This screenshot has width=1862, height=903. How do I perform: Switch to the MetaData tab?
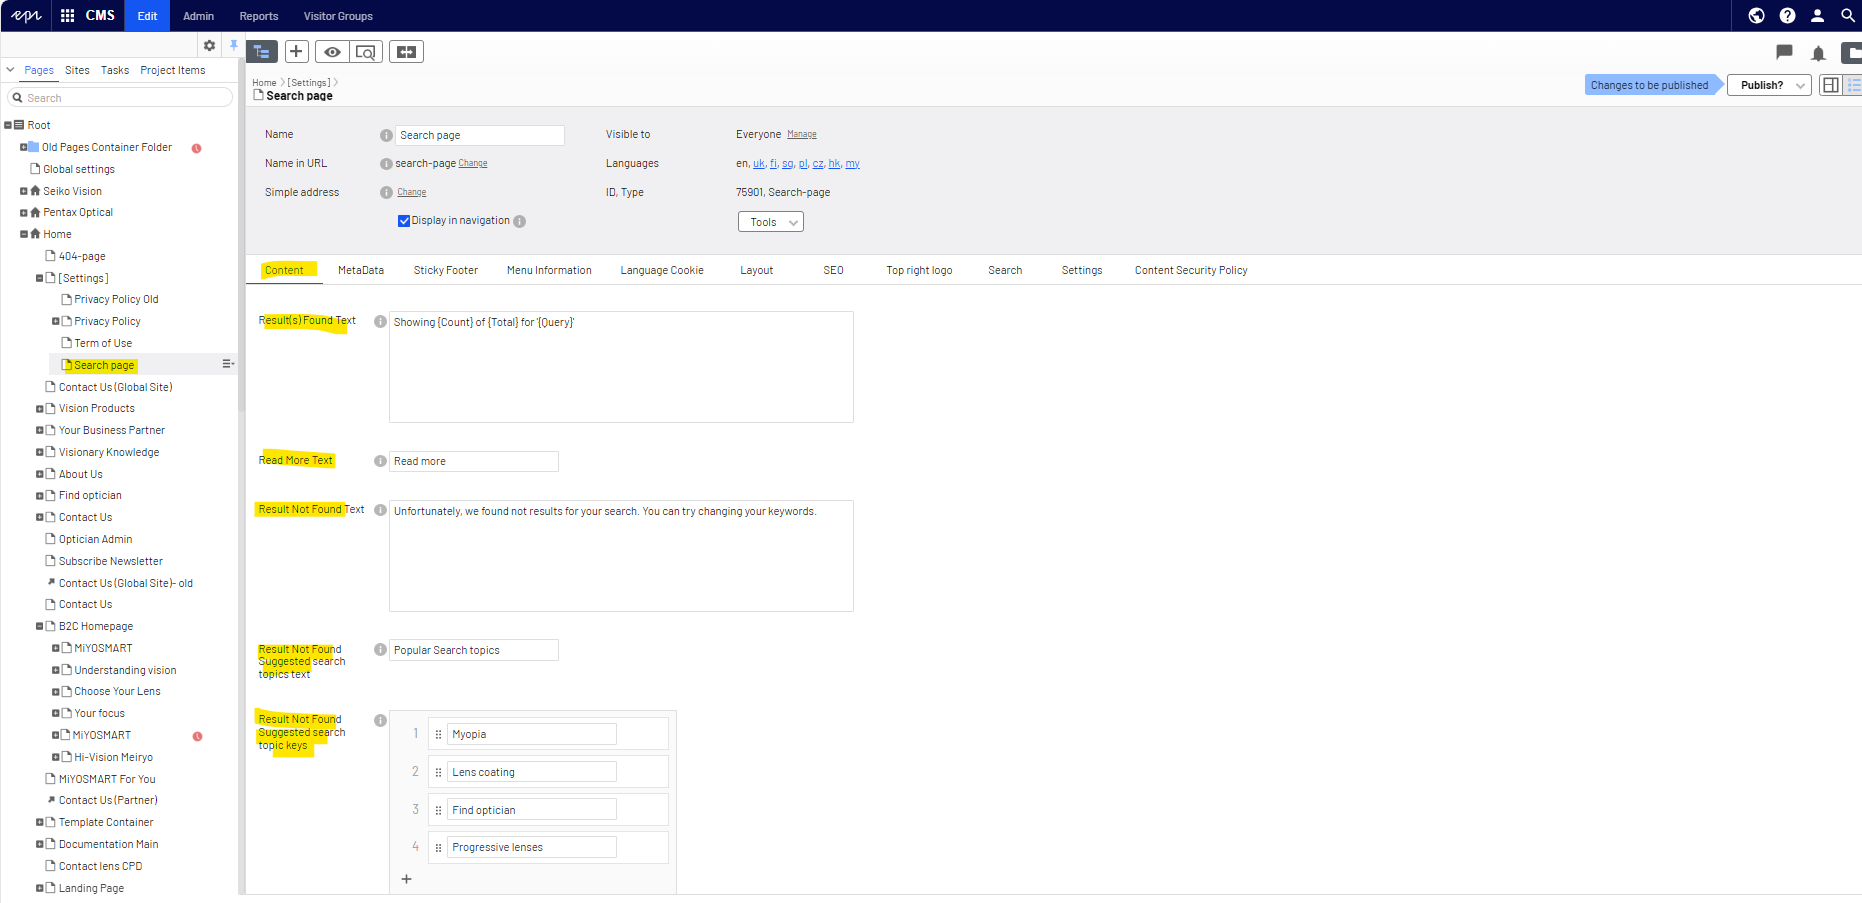point(360,270)
